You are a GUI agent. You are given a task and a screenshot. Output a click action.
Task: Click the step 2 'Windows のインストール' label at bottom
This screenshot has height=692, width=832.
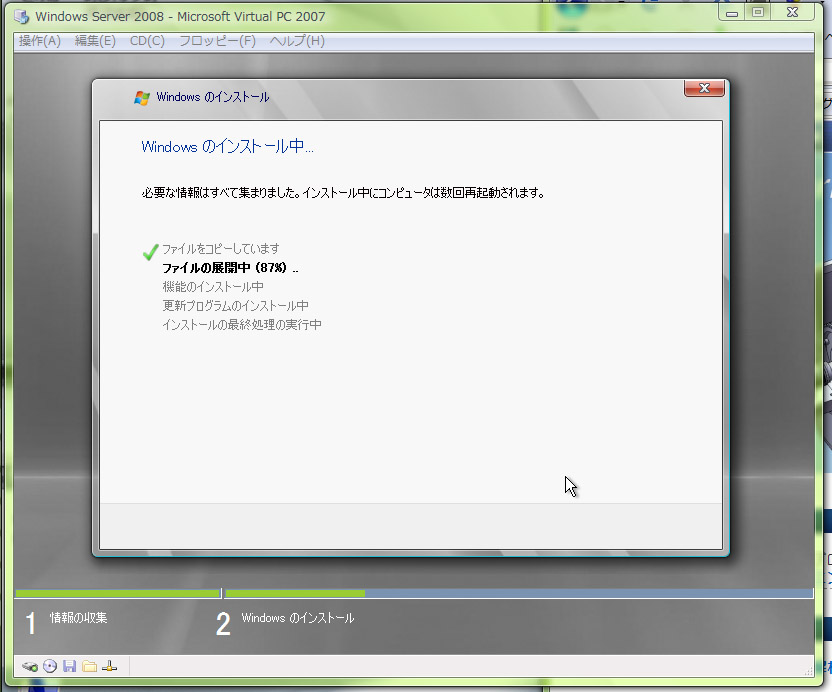coord(298,618)
